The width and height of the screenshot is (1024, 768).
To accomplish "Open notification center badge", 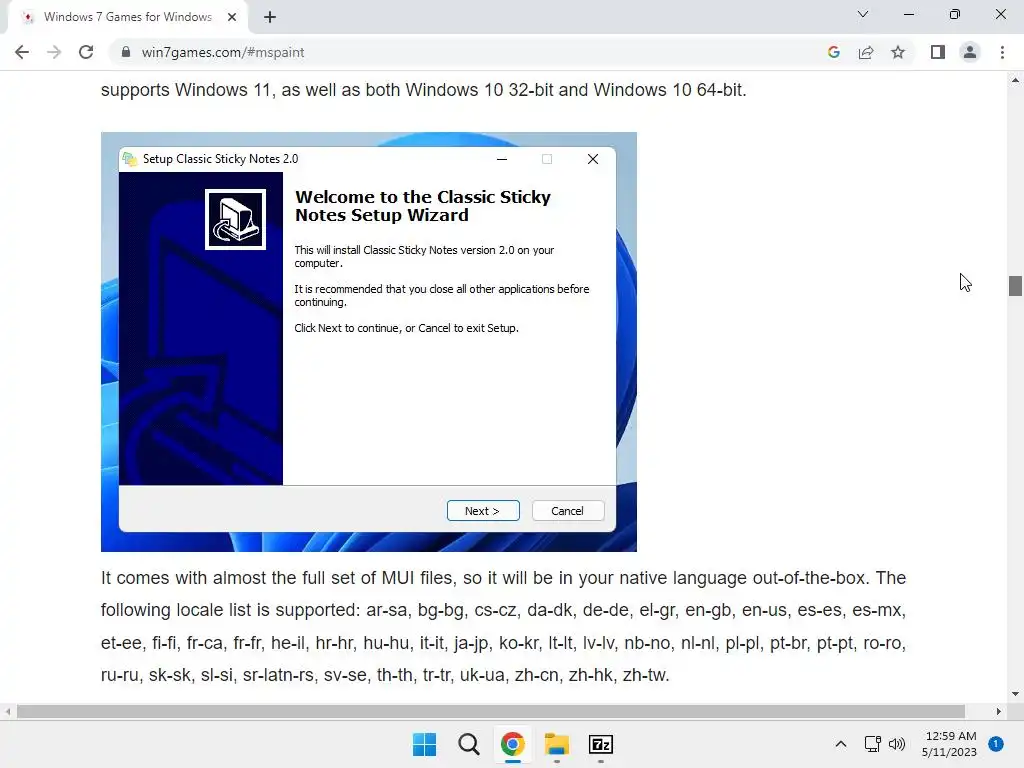I will (x=996, y=743).
